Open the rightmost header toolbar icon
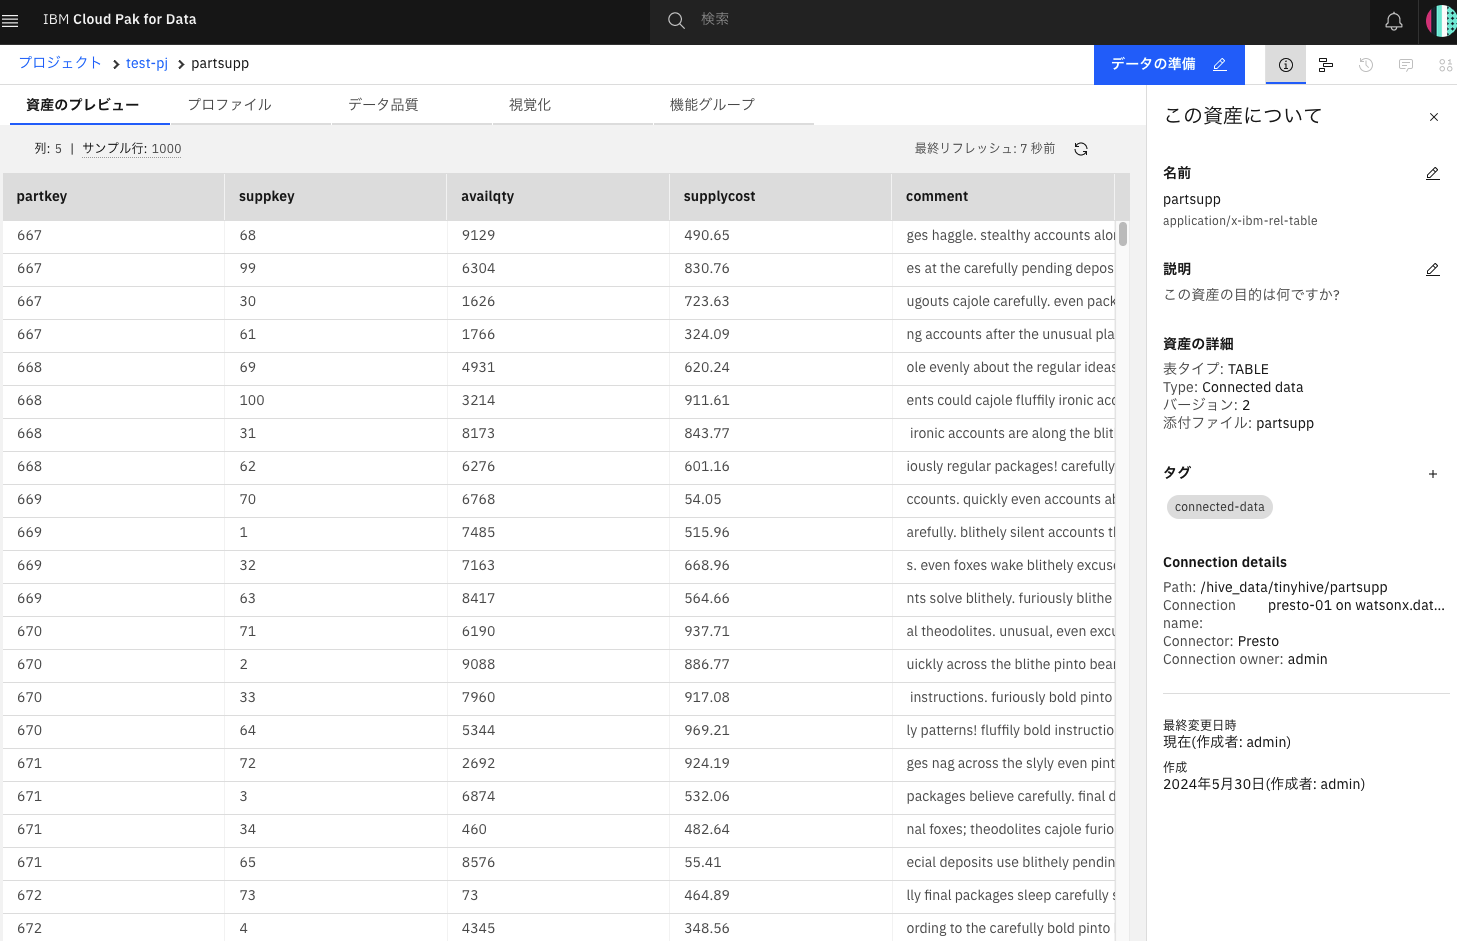This screenshot has width=1457, height=941. pos(1445,65)
